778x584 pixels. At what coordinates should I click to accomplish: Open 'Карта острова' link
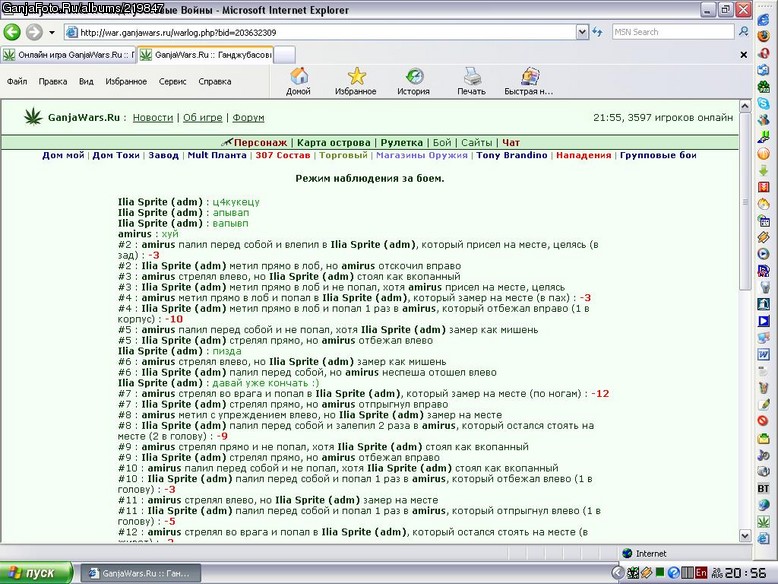pos(333,143)
